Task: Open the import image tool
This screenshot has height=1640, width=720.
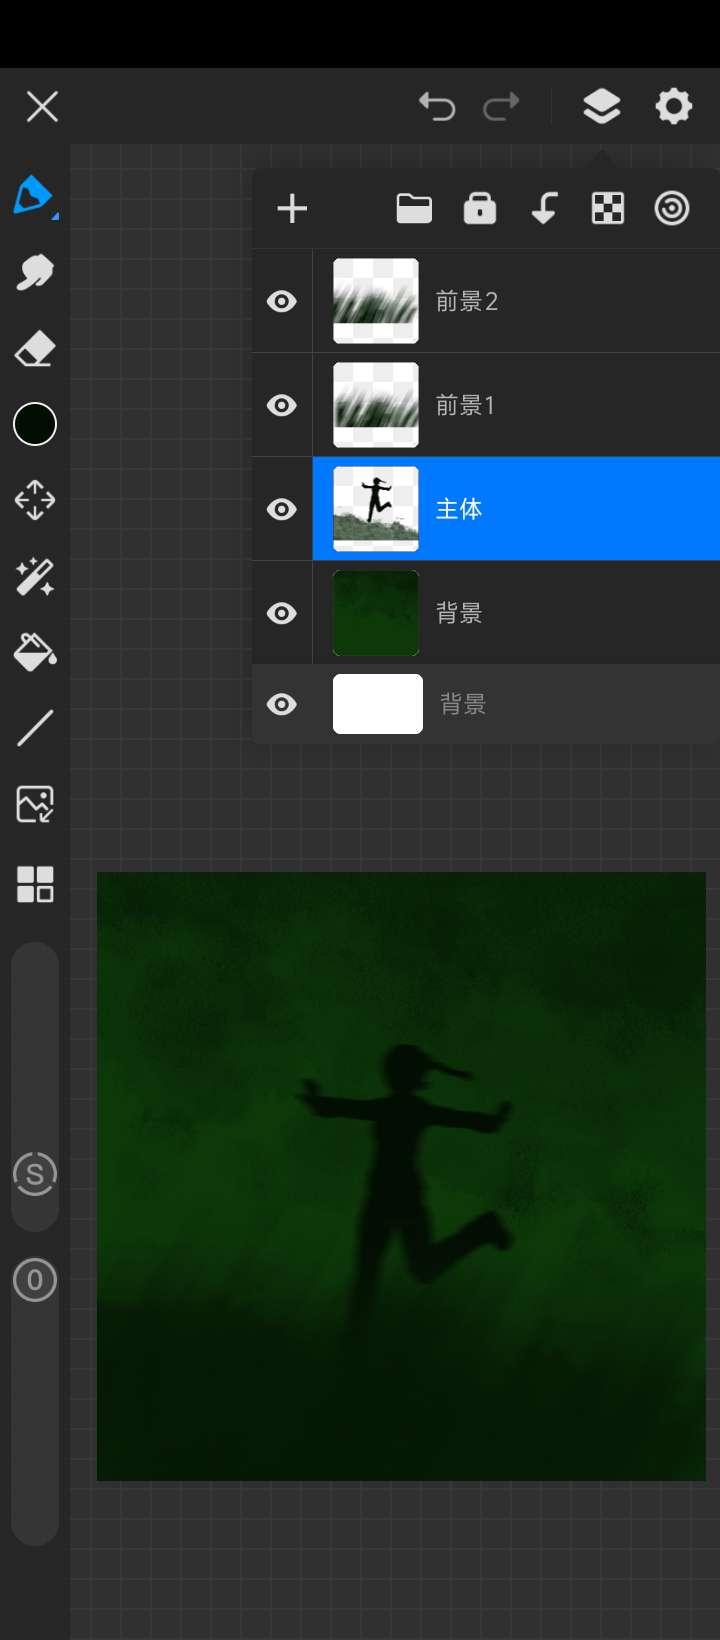Action: [x=34, y=805]
